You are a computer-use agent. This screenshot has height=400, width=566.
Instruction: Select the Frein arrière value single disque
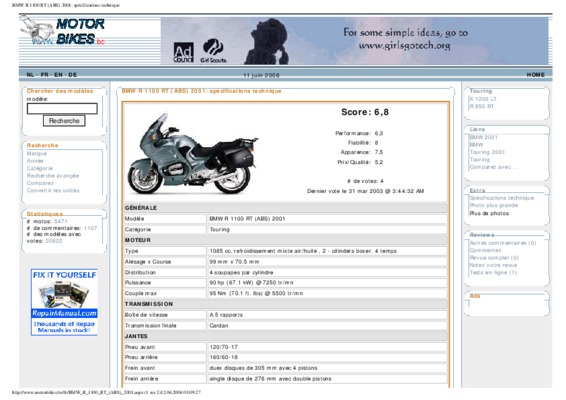(x=270, y=379)
